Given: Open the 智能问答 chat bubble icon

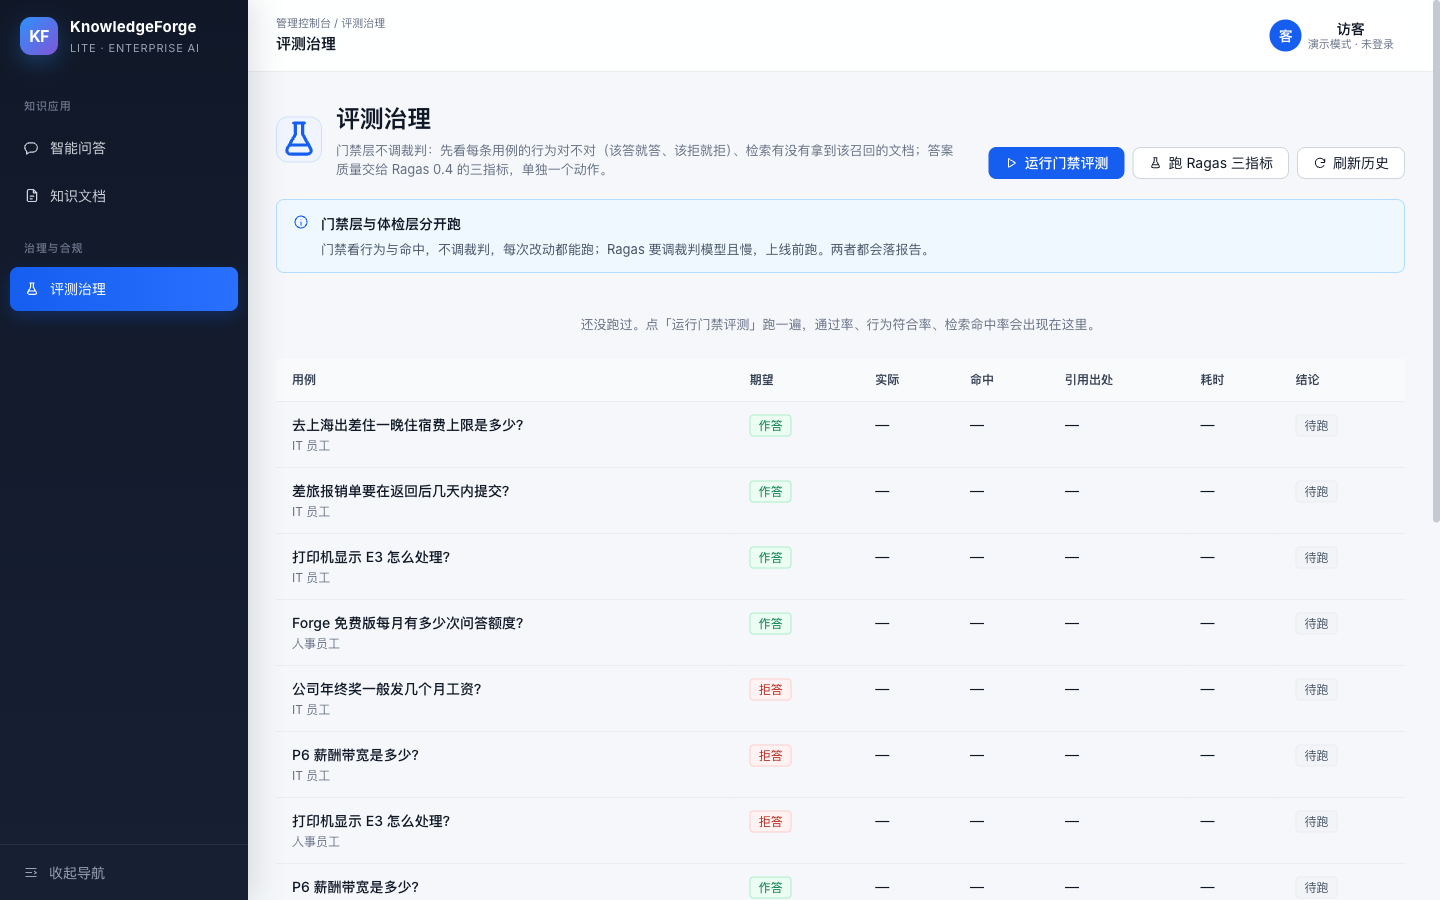Looking at the screenshot, I should pos(31,148).
